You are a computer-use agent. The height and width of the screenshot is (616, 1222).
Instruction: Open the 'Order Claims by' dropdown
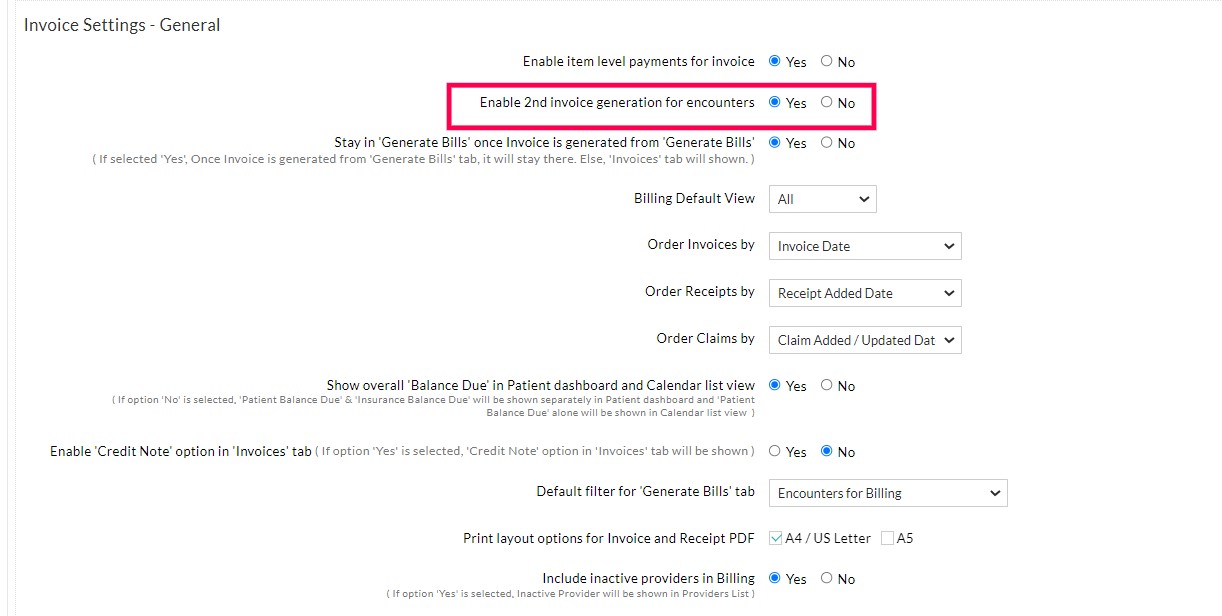pyautogui.click(x=864, y=340)
